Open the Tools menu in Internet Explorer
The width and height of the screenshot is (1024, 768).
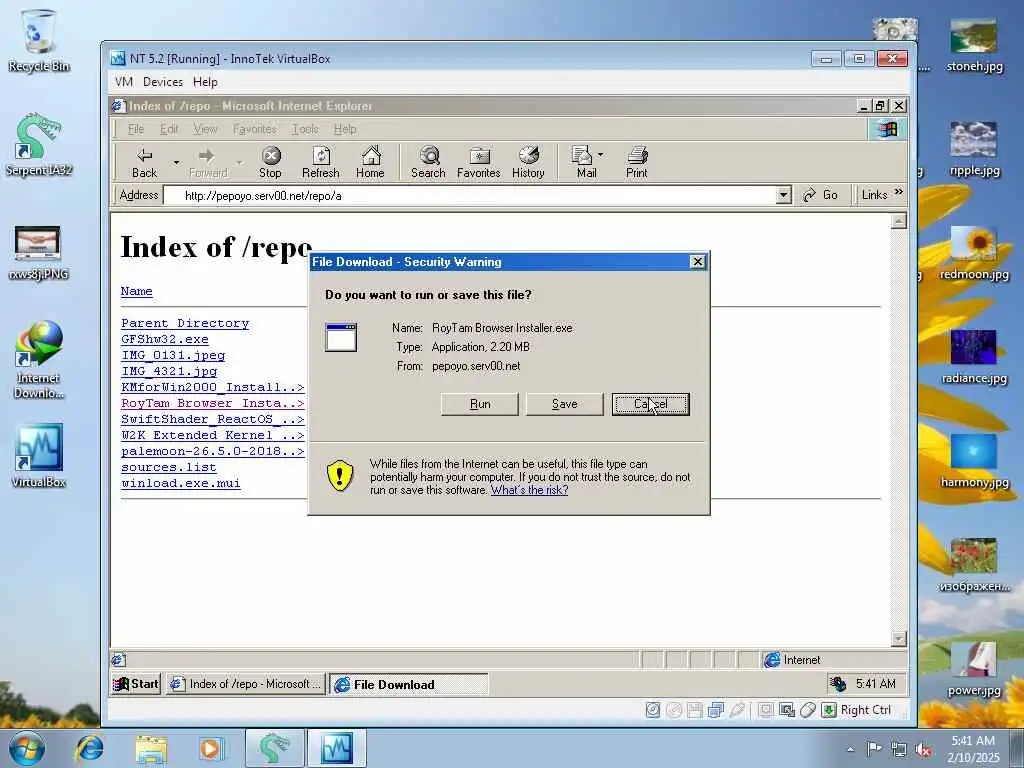point(305,129)
